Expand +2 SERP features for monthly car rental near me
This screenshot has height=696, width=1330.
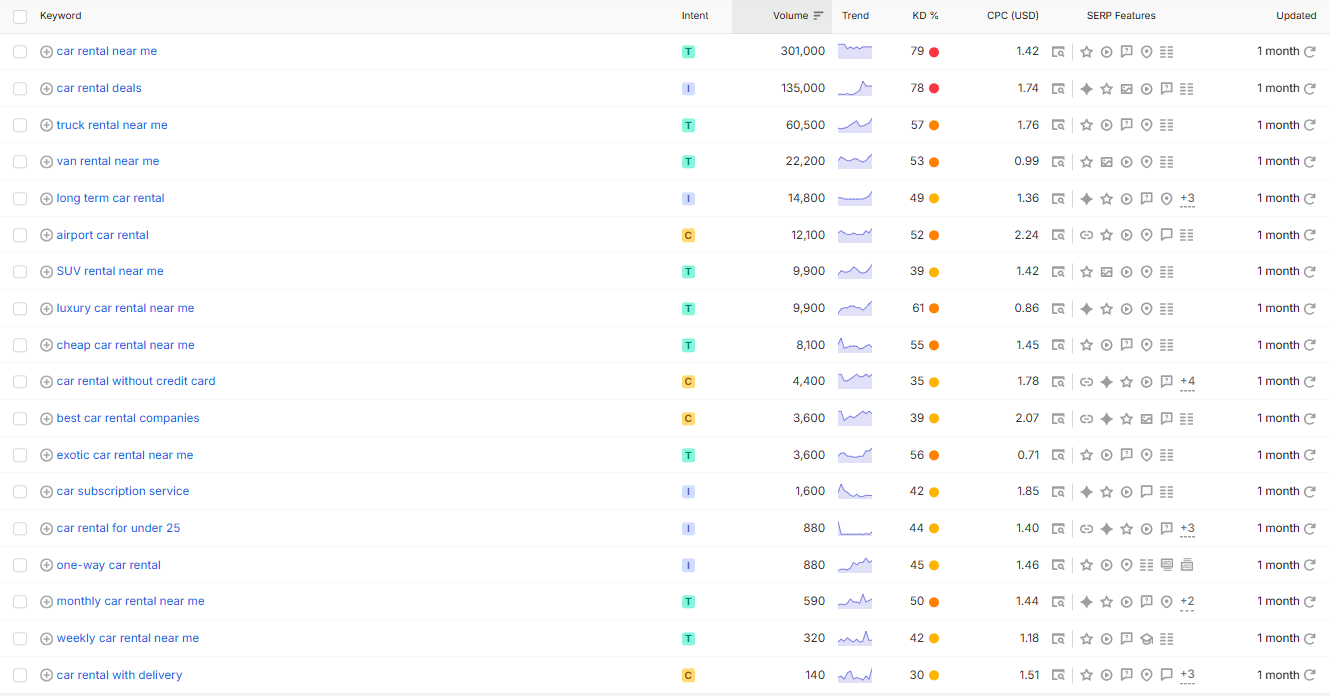coord(1187,602)
